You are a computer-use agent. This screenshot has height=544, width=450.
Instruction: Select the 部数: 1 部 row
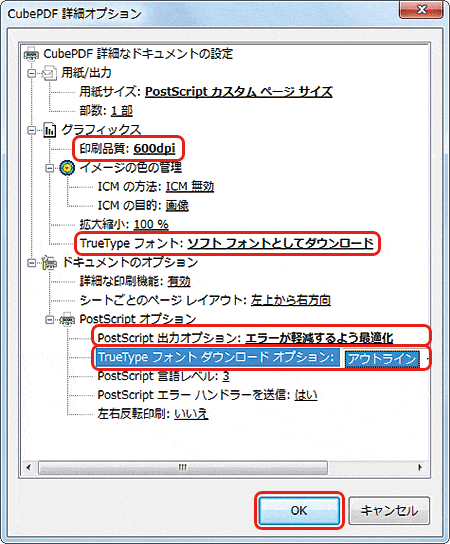(106, 111)
